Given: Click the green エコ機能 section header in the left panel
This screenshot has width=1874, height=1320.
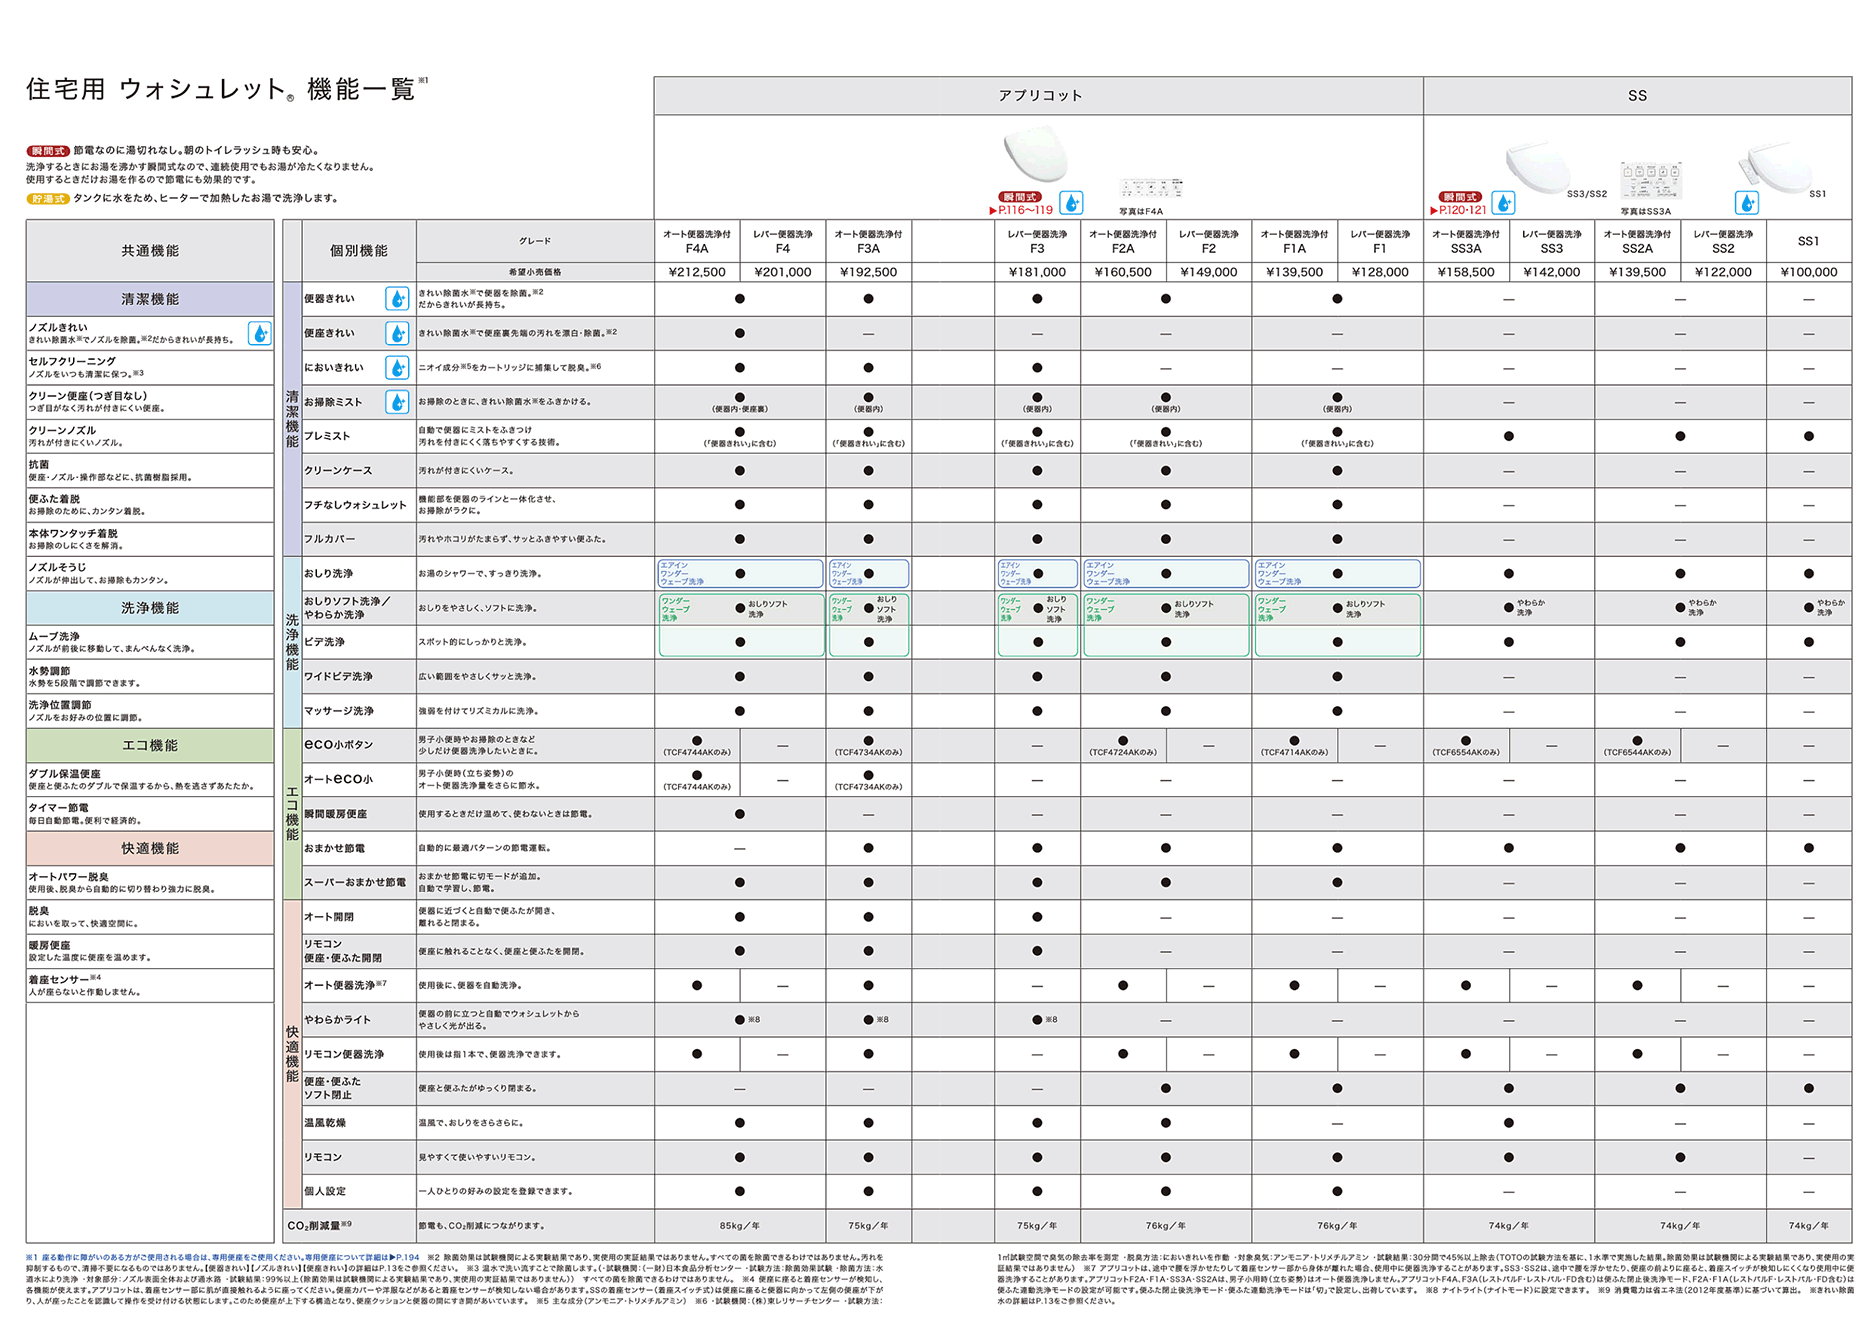Looking at the screenshot, I should (150, 745).
